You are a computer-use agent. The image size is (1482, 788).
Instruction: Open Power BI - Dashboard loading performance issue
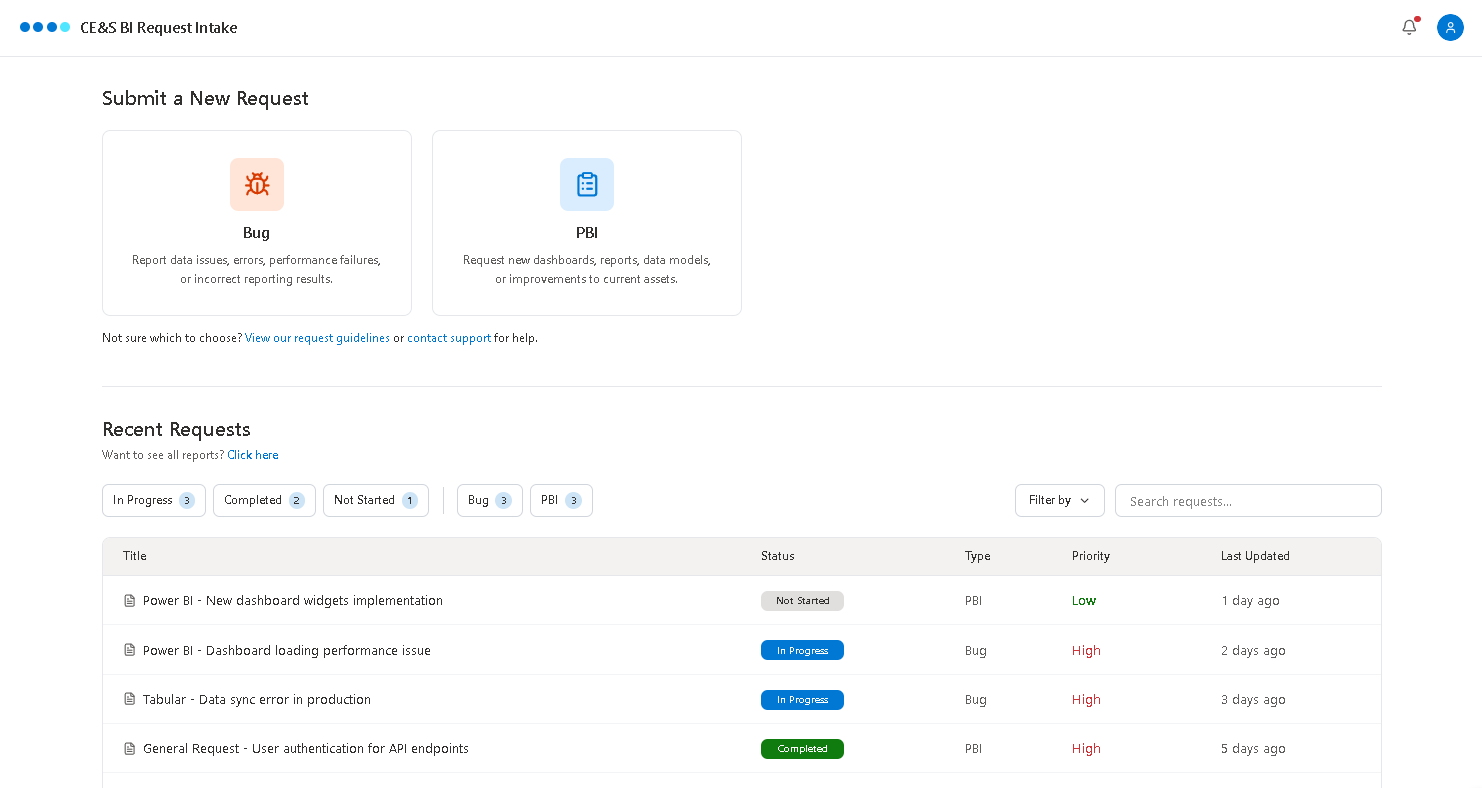tap(287, 650)
